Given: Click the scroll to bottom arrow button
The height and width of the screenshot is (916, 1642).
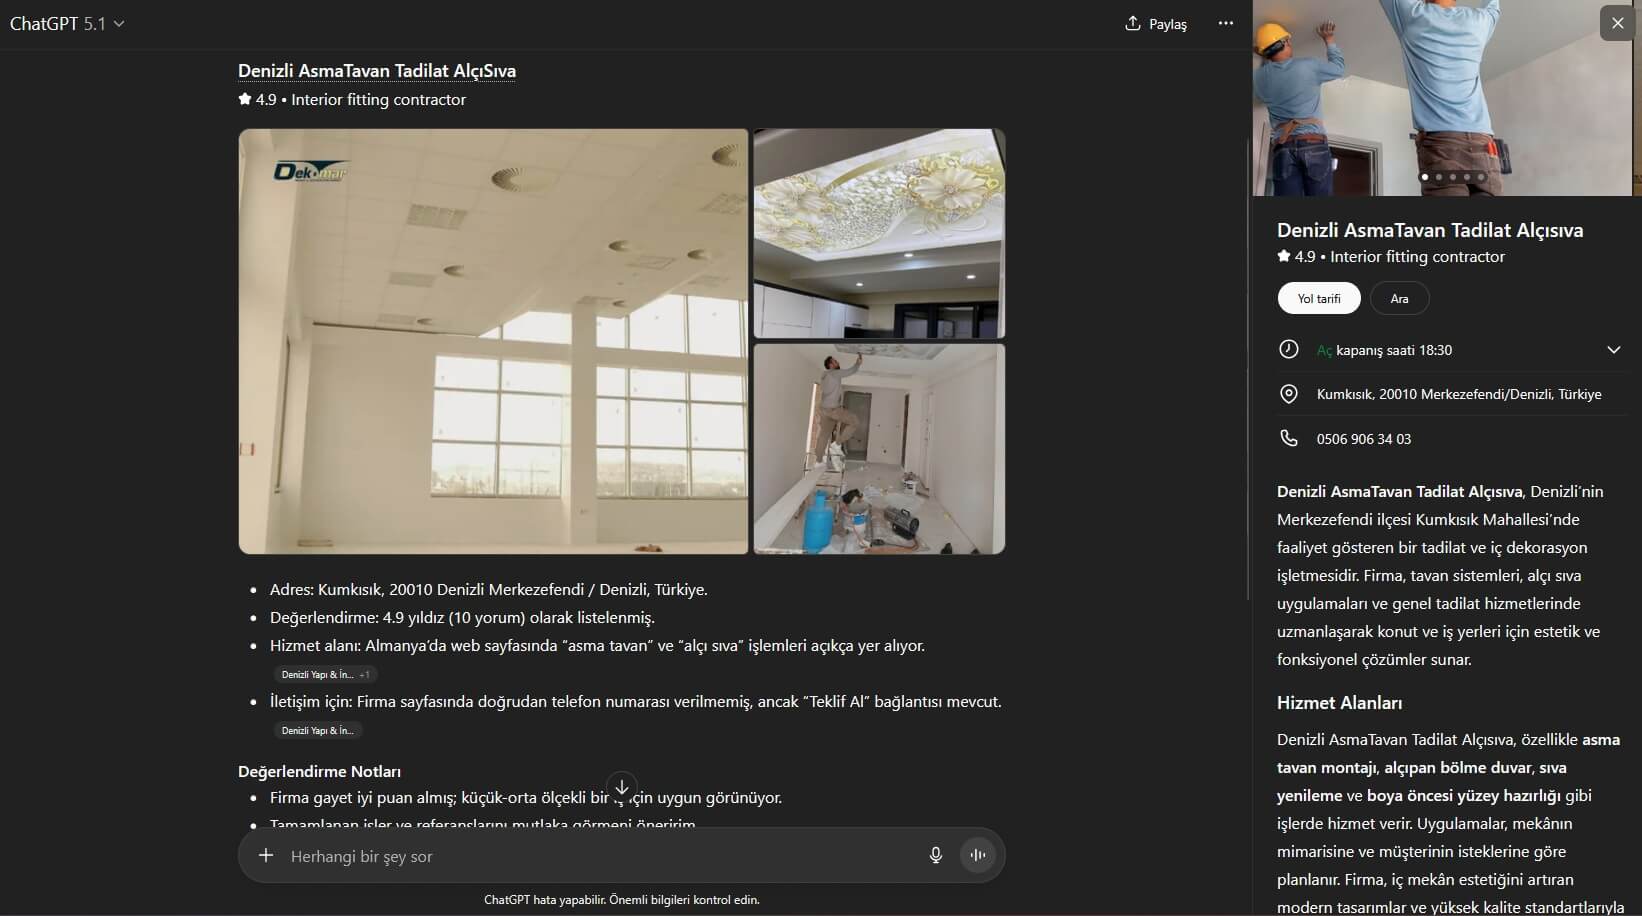Looking at the screenshot, I should [622, 788].
